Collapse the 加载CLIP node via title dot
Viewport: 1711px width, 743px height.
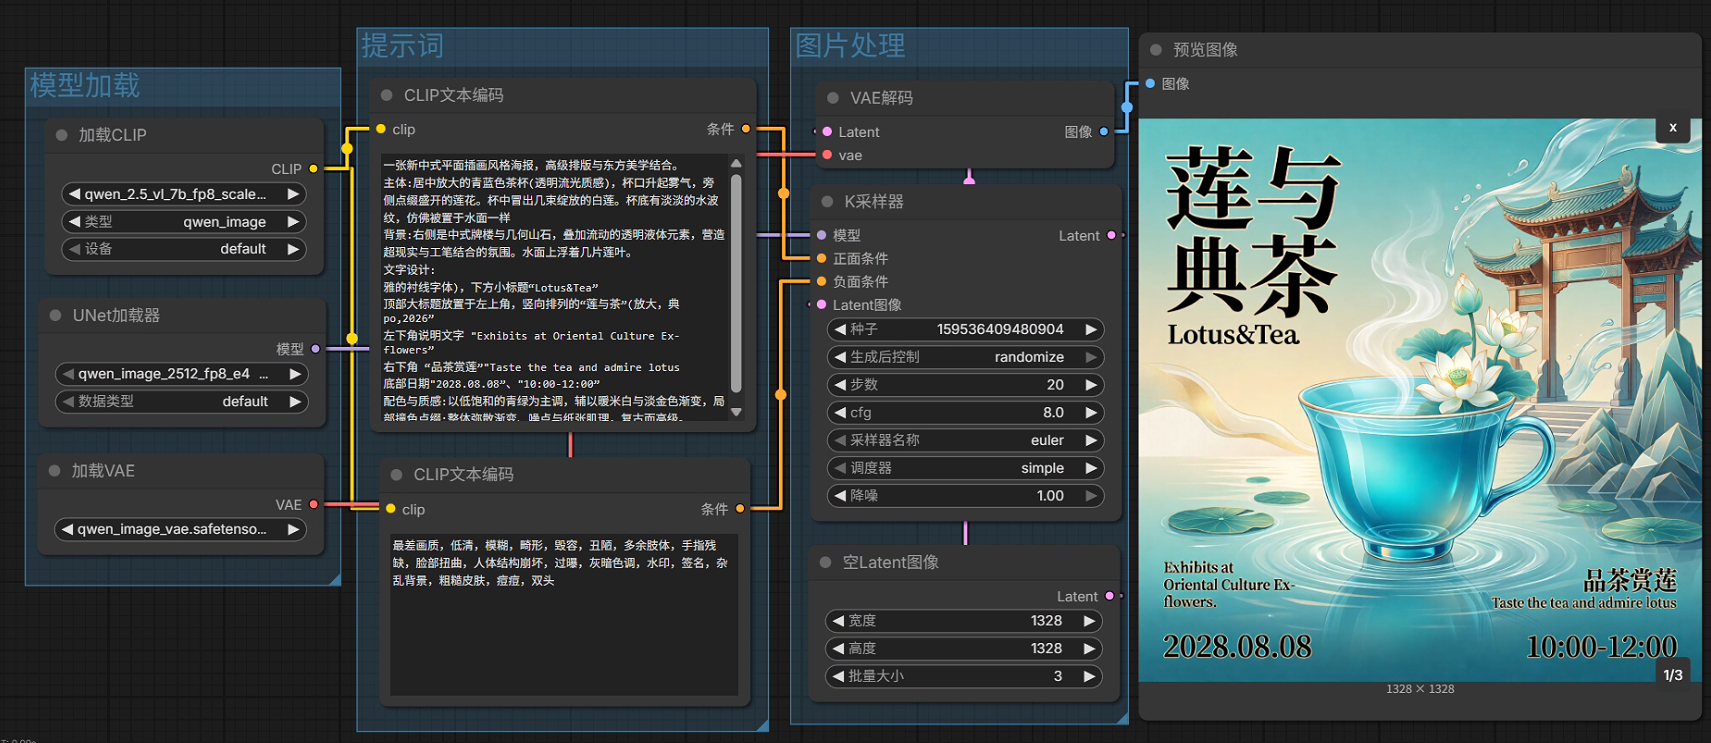62,135
